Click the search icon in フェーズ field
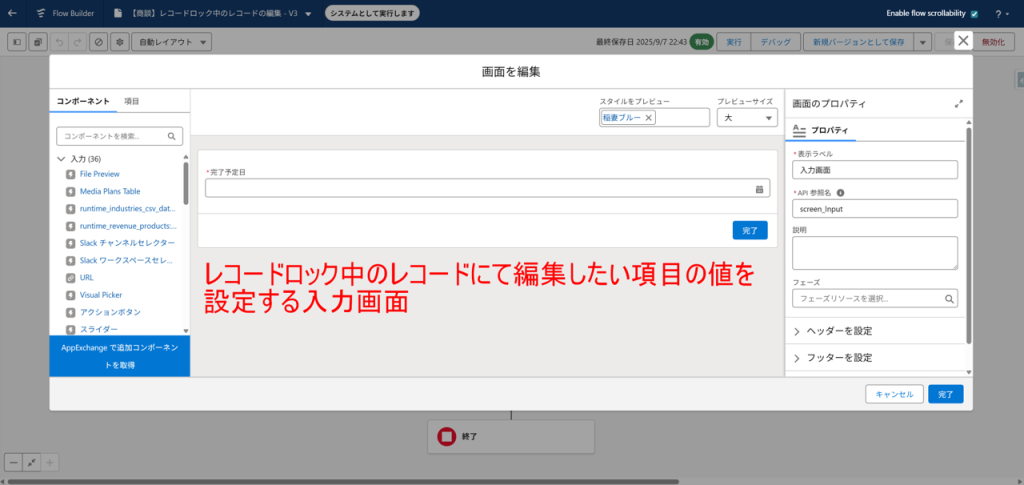 pos(948,298)
